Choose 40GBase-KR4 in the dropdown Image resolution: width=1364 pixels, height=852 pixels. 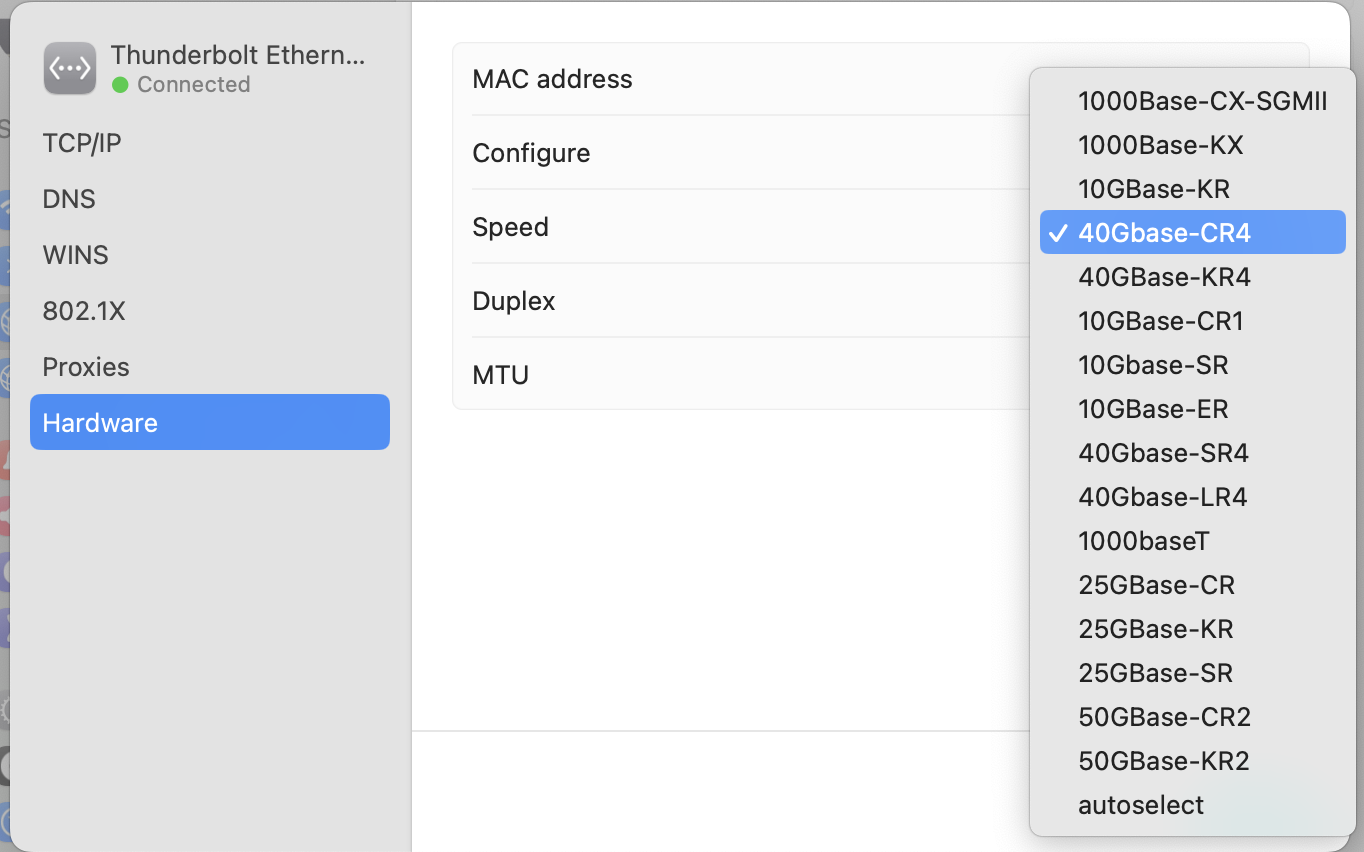point(1164,277)
